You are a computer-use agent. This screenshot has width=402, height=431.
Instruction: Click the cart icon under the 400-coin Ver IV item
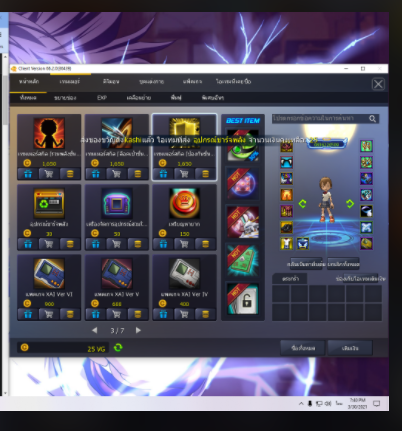click(184, 314)
